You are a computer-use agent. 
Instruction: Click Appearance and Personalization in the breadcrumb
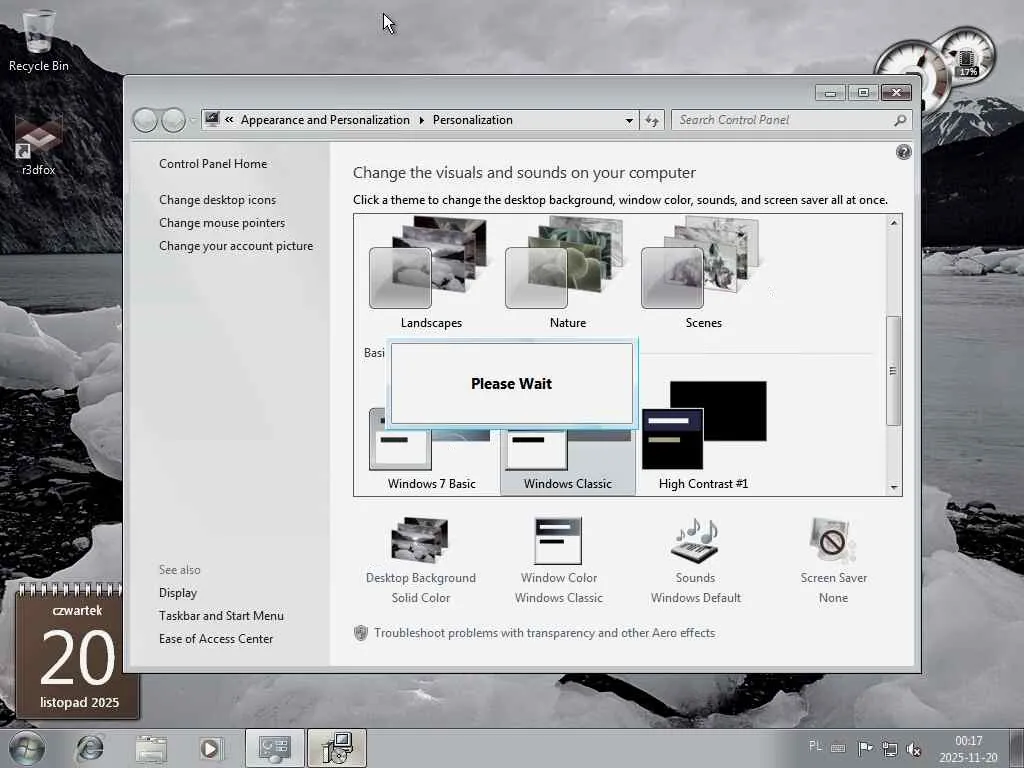[x=325, y=120]
